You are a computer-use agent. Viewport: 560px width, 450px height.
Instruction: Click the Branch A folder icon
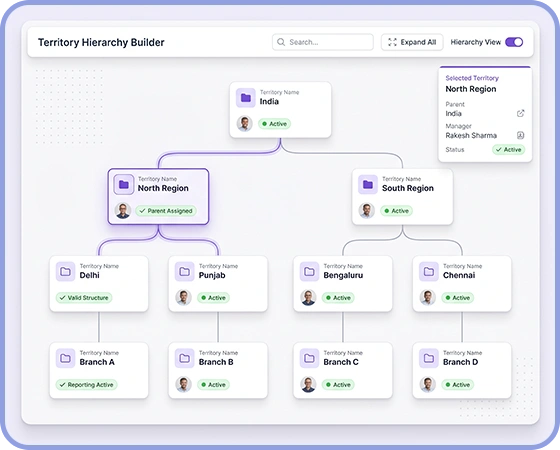[65, 358]
